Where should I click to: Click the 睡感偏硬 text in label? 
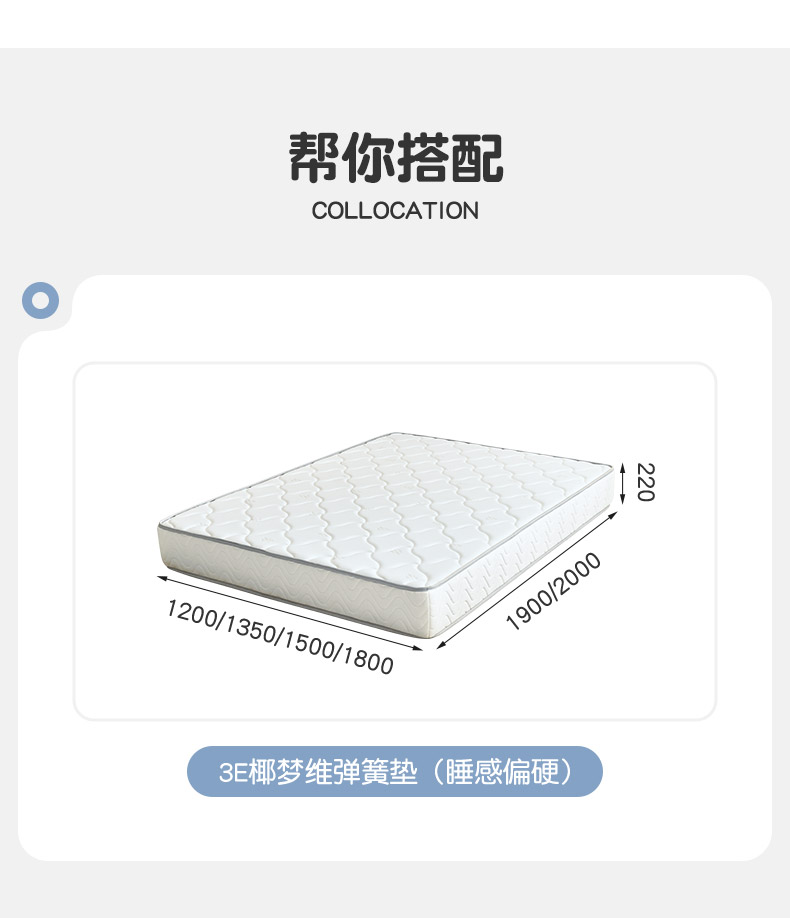click(x=502, y=772)
